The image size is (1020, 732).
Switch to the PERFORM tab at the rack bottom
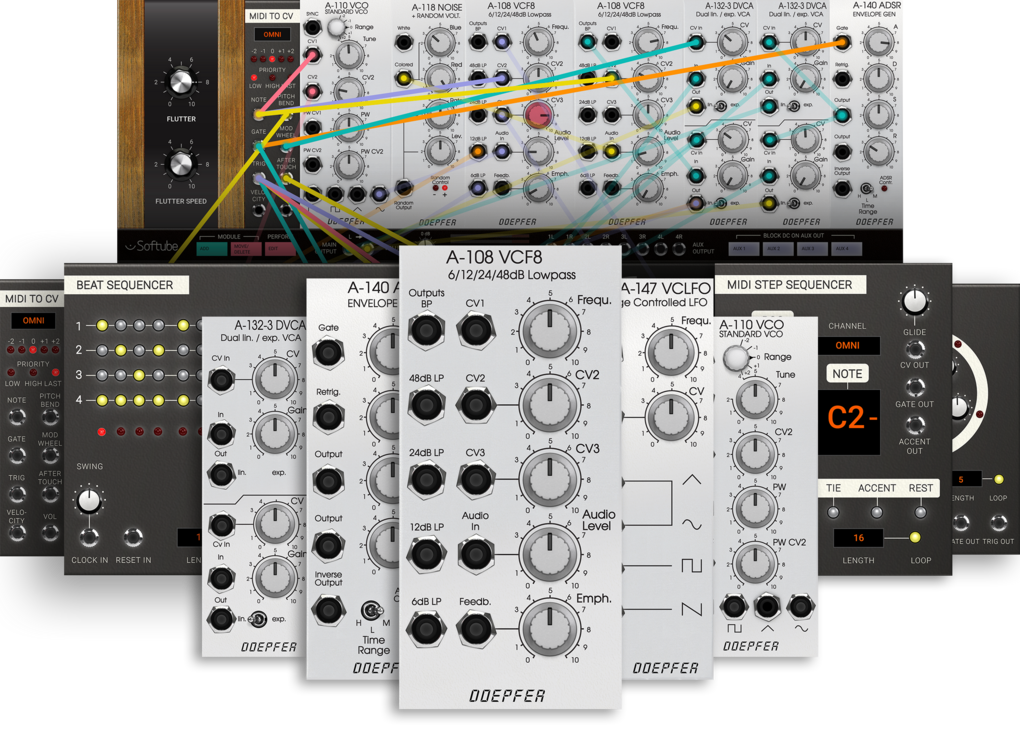pyautogui.click(x=278, y=236)
